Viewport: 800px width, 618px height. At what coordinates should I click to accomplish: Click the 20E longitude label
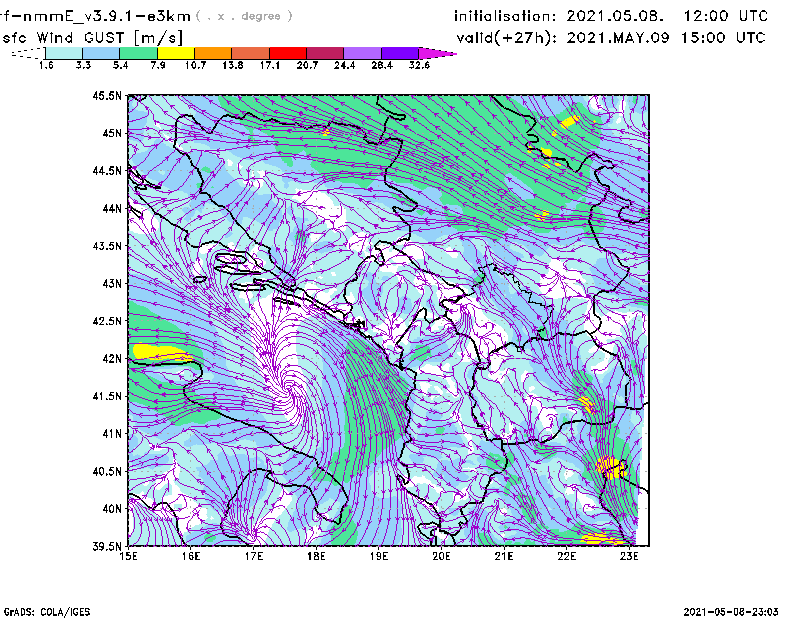(441, 556)
